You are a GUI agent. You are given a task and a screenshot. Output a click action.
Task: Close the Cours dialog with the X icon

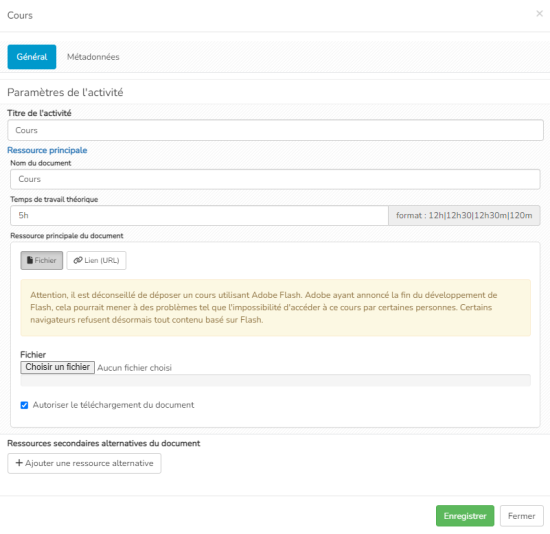[x=539, y=14]
